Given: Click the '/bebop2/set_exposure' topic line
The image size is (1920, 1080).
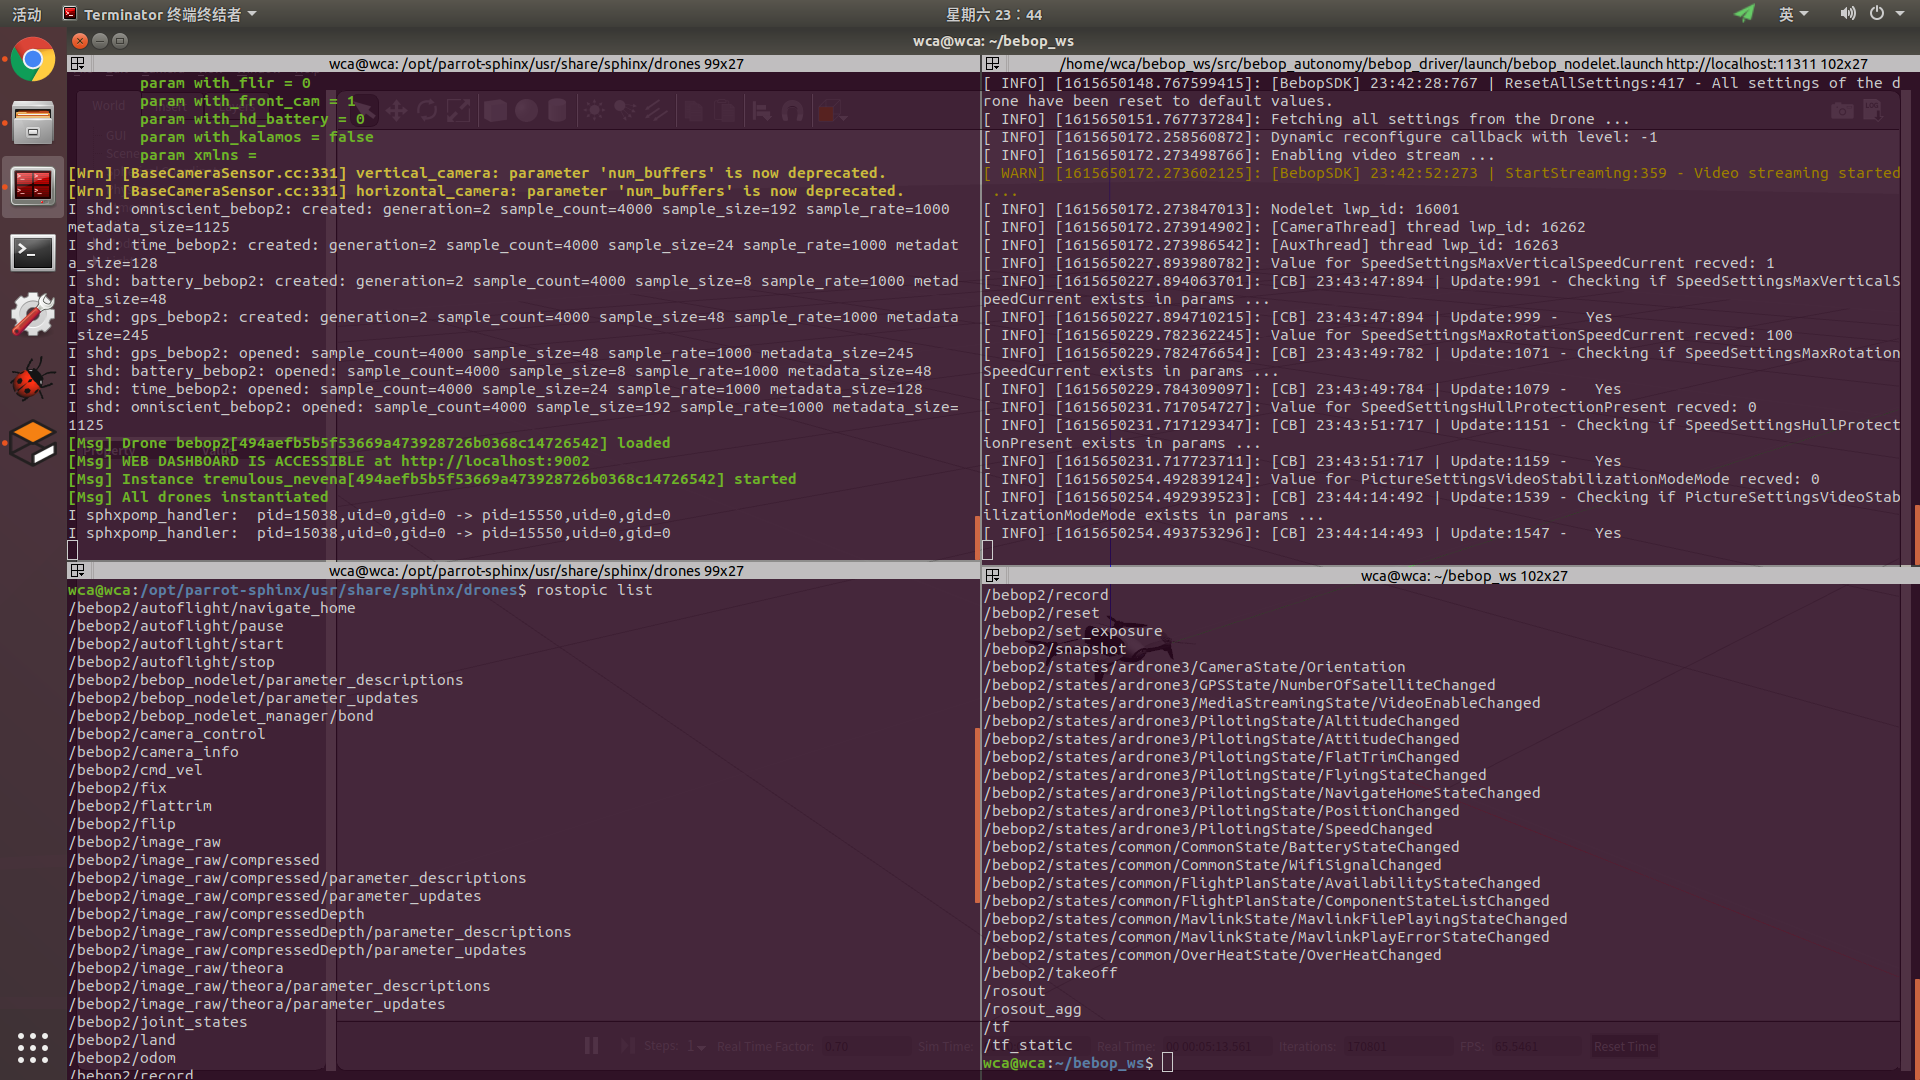Looking at the screenshot, I should coord(1073,631).
